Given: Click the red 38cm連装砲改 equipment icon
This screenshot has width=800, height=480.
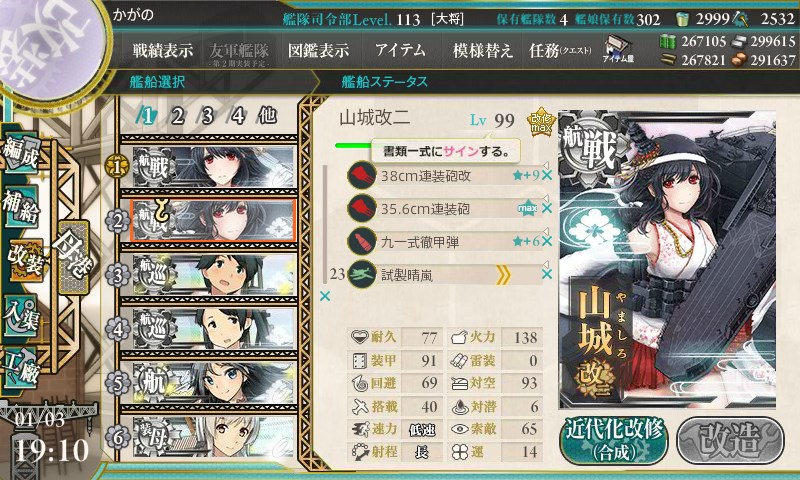Looking at the screenshot, I should coord(362,175).
